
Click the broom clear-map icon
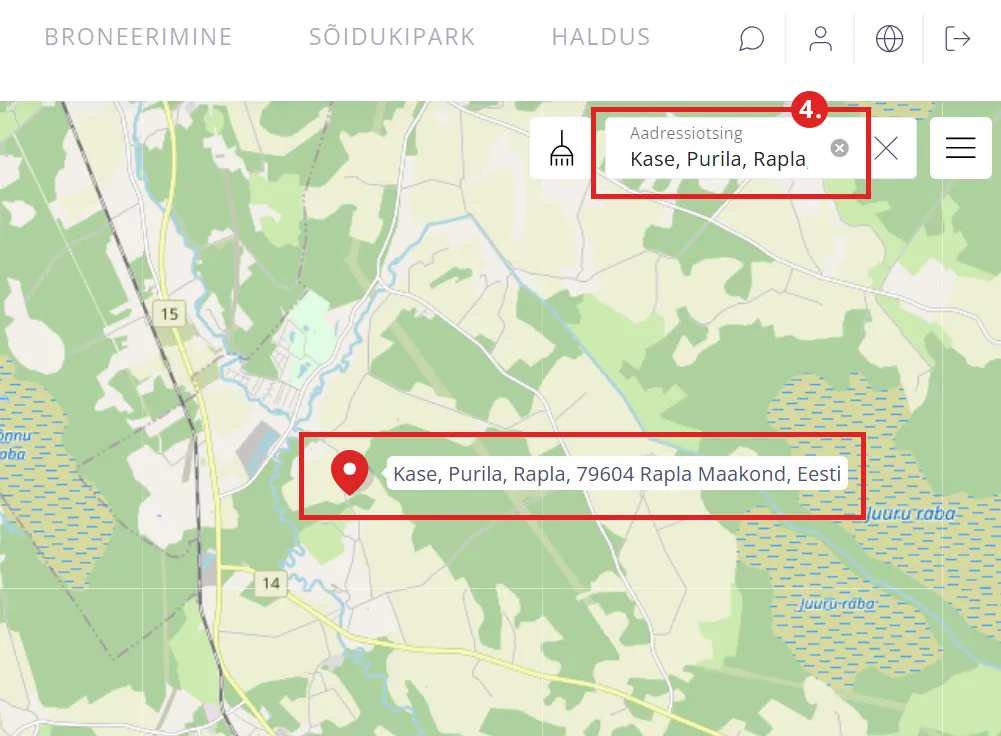(561, 148)
